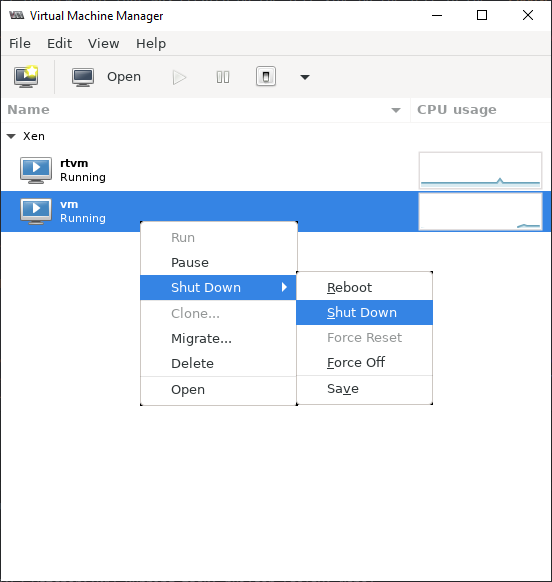Open the Help menu

(x=151, y=43)
